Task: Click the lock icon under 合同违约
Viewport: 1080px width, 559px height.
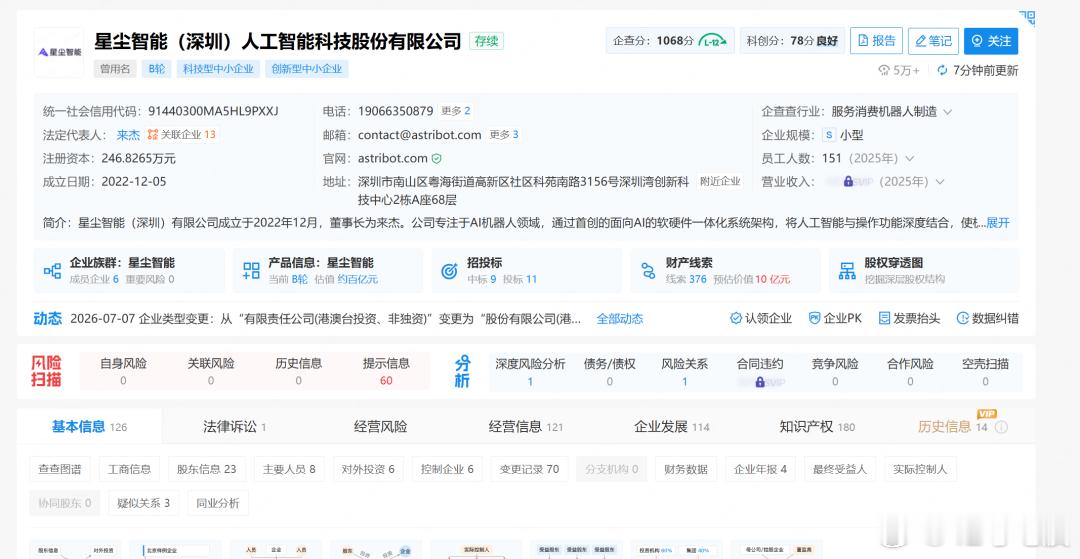Action: 760,381
